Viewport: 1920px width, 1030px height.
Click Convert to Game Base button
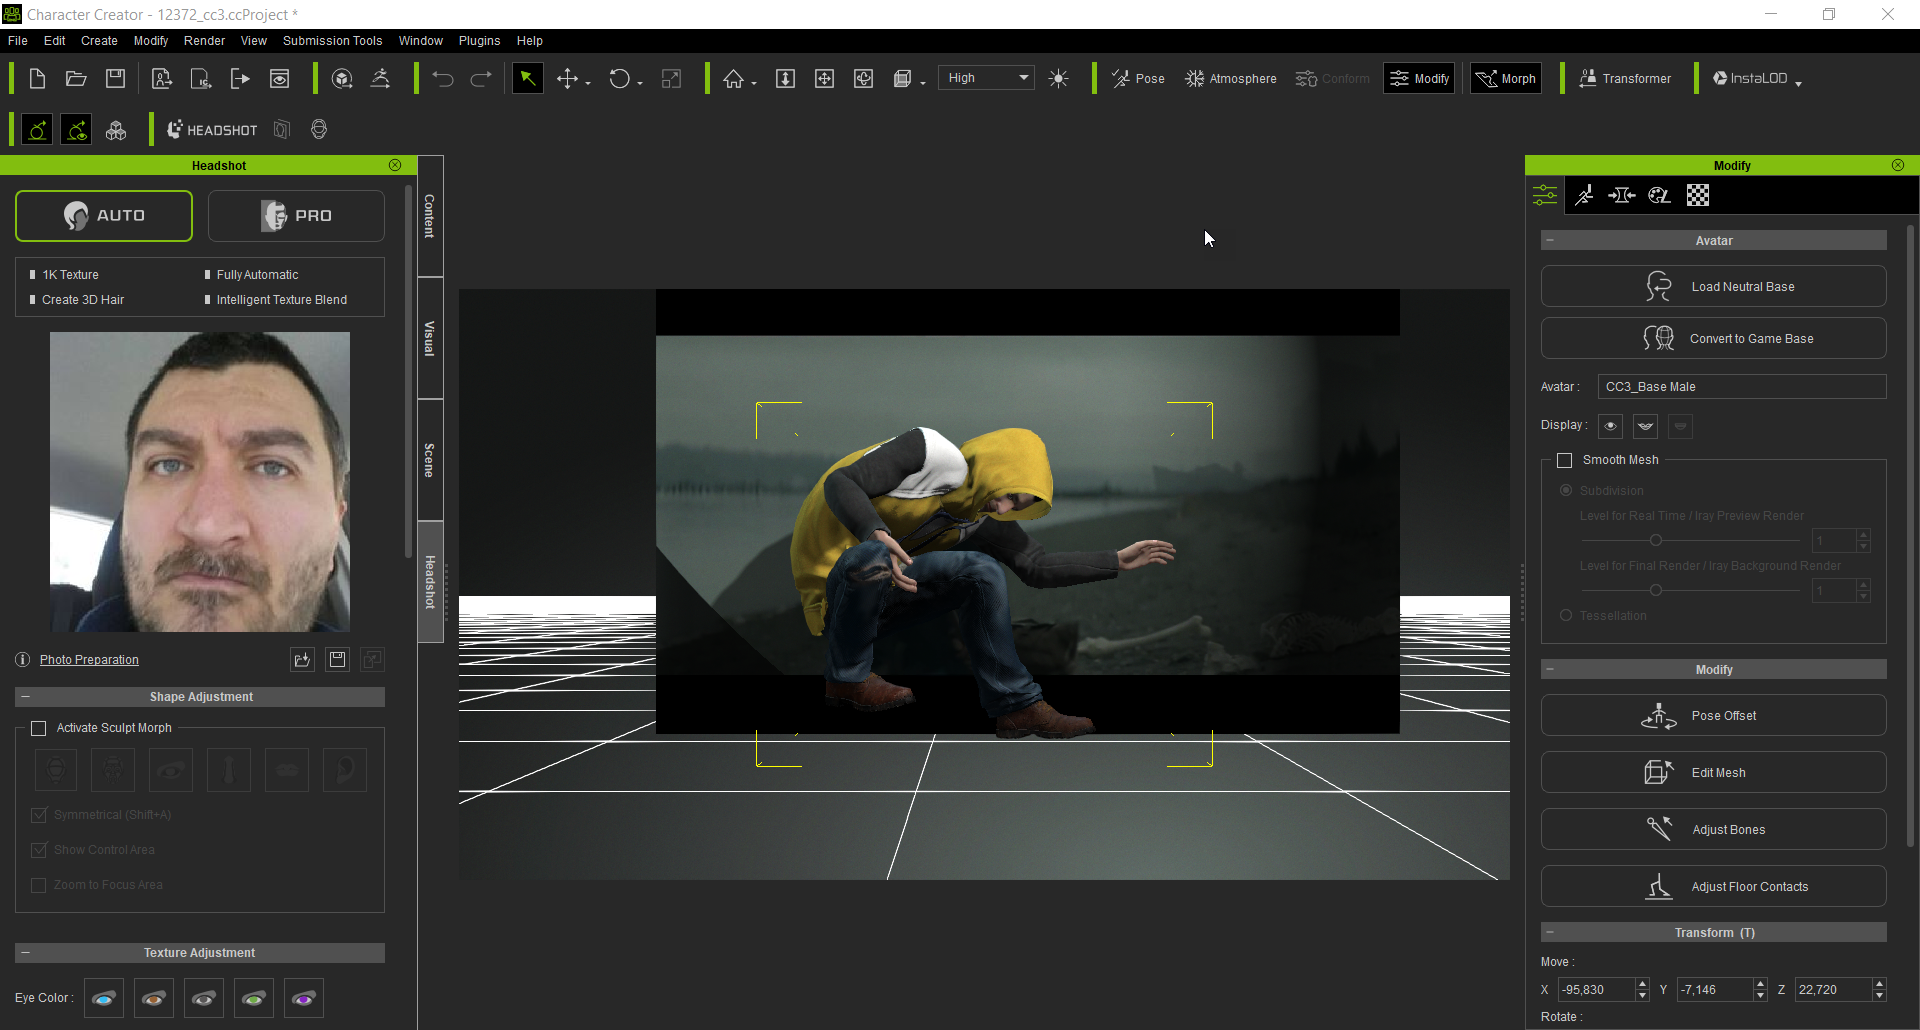pos(1713,339)
